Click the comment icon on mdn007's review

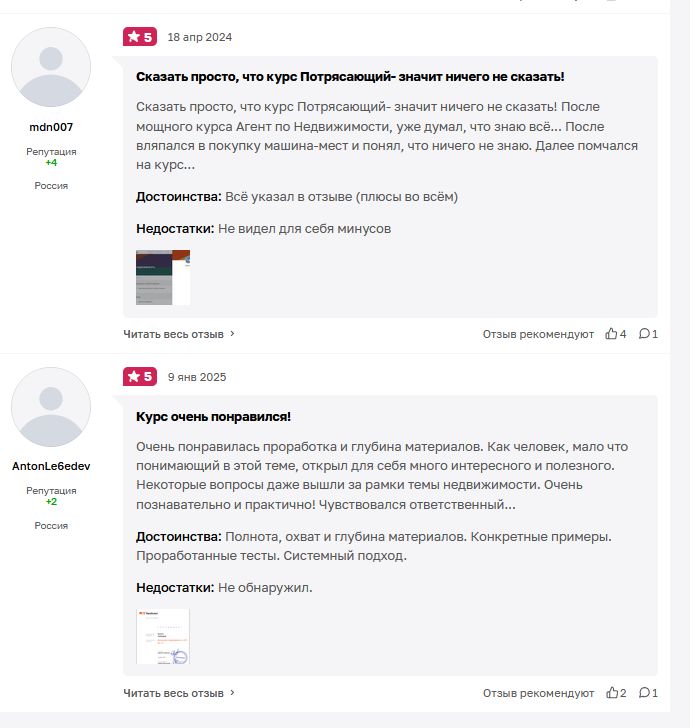(644, 334)
